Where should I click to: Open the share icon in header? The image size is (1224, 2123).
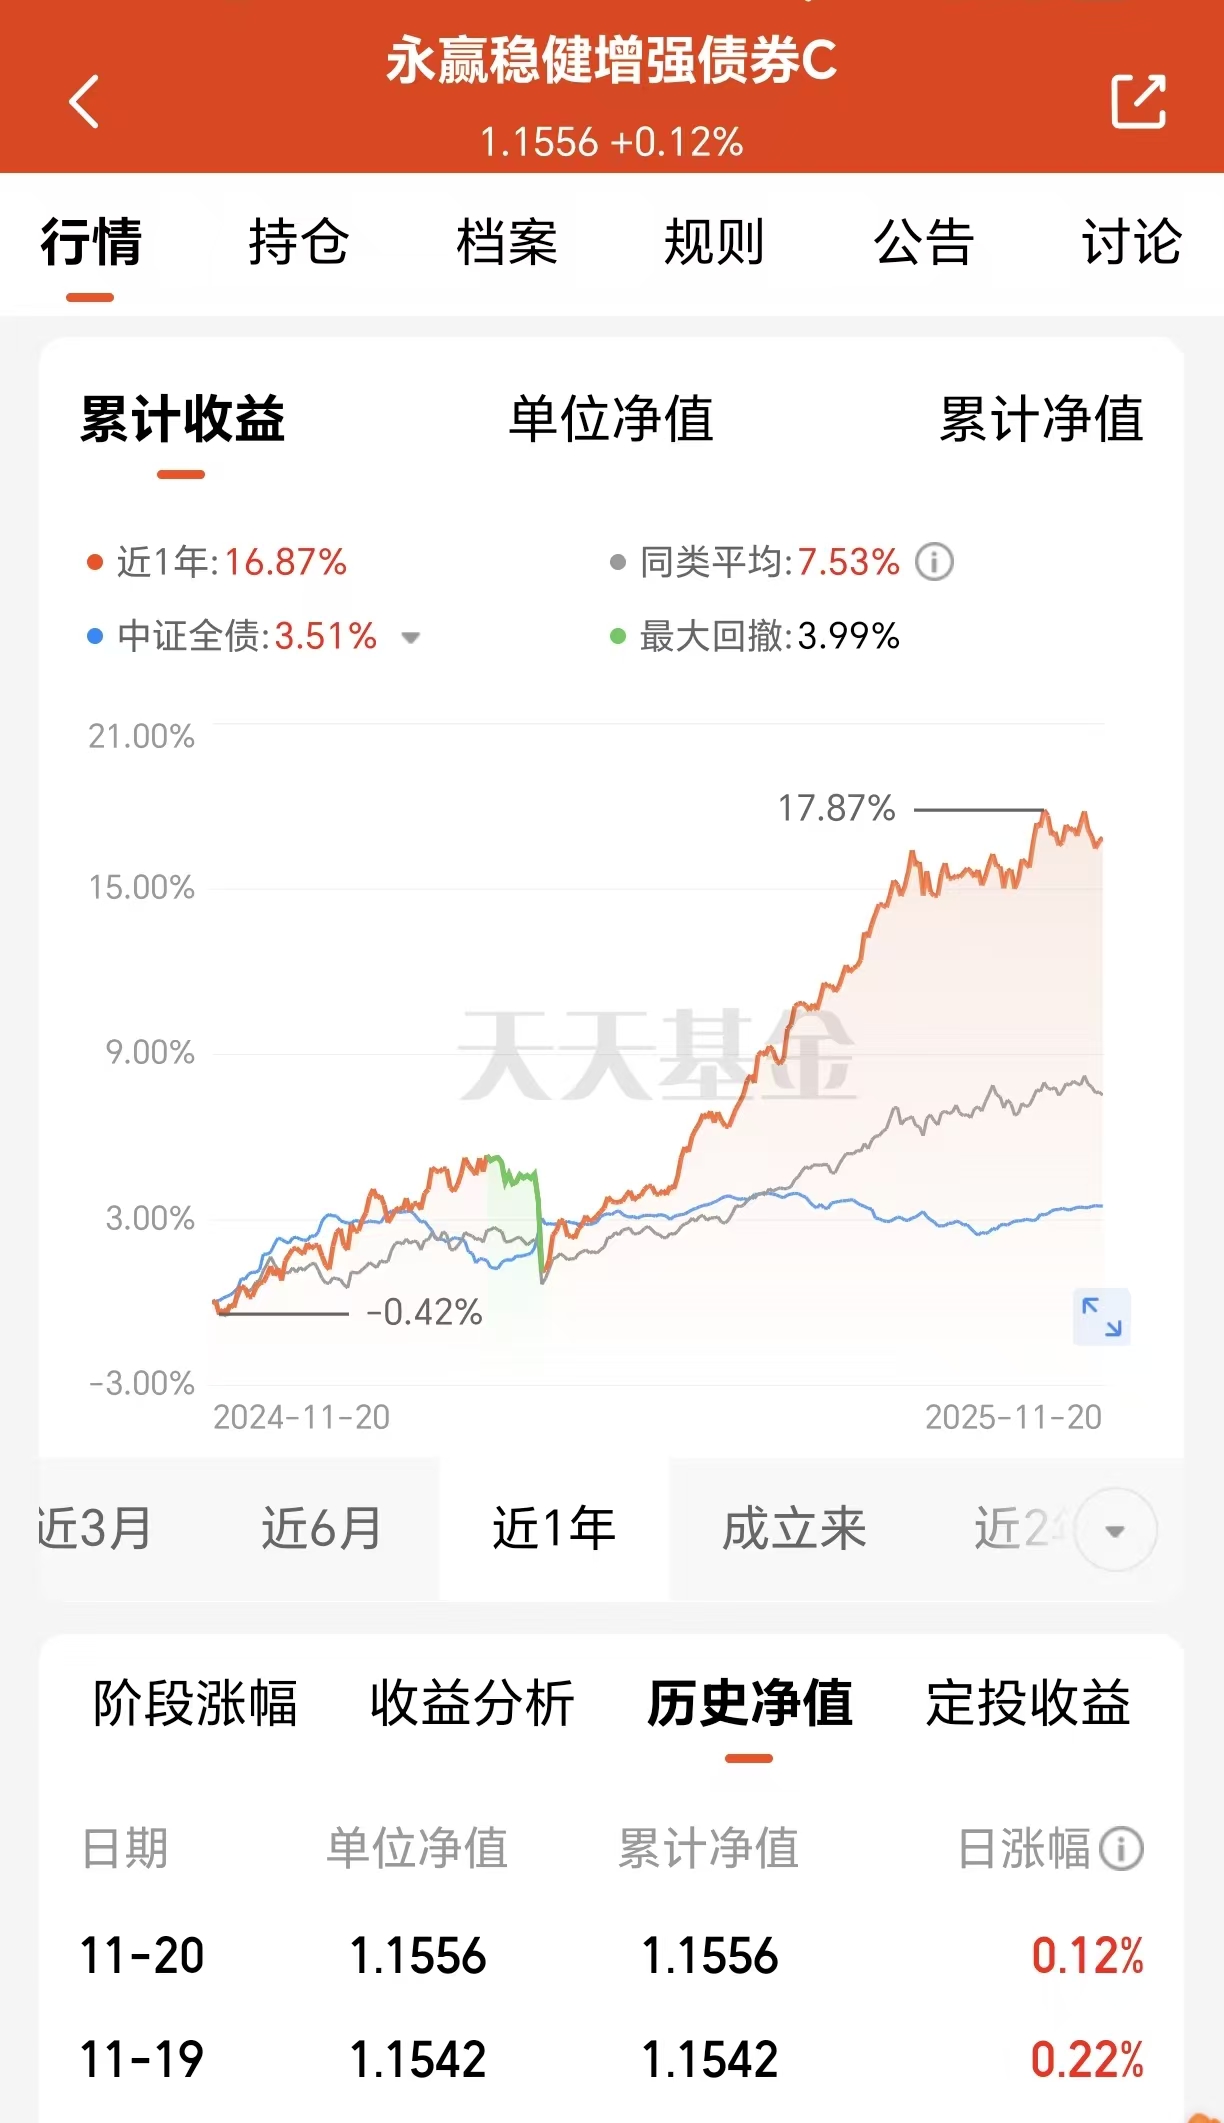[1138, 101]
